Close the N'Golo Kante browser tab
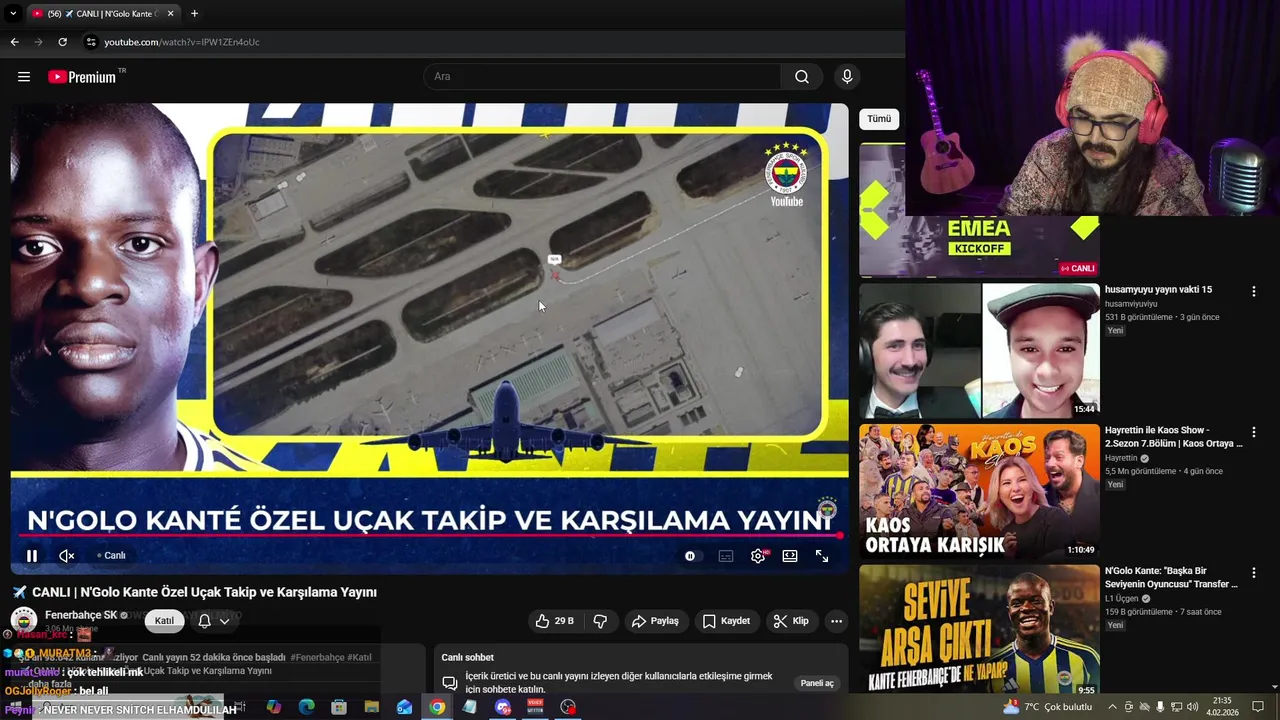 coord(170,13)
